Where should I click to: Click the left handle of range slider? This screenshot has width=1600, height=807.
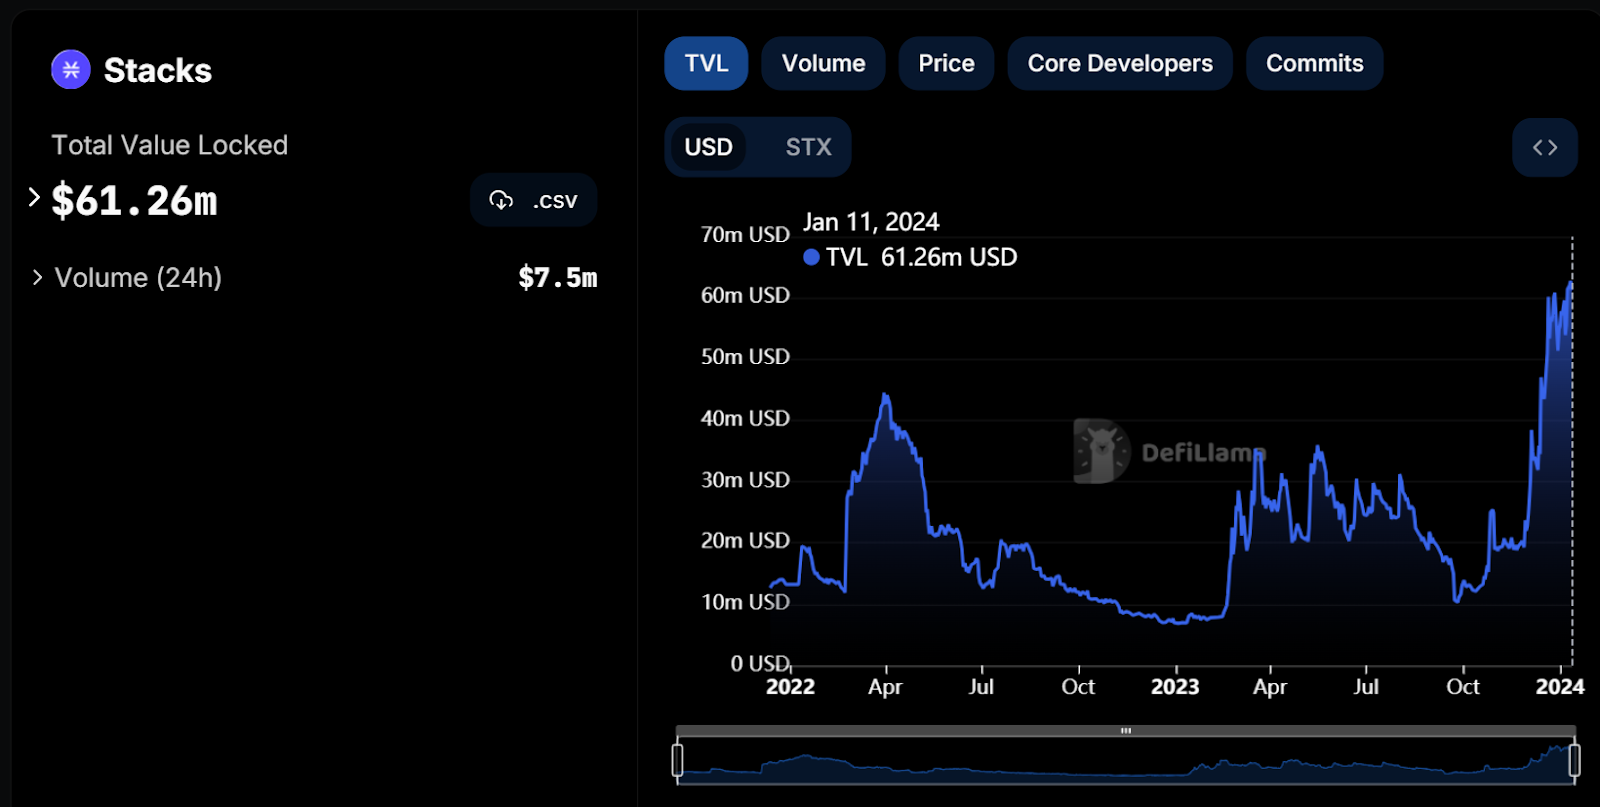pyautogui.click(x=677, y=760)
